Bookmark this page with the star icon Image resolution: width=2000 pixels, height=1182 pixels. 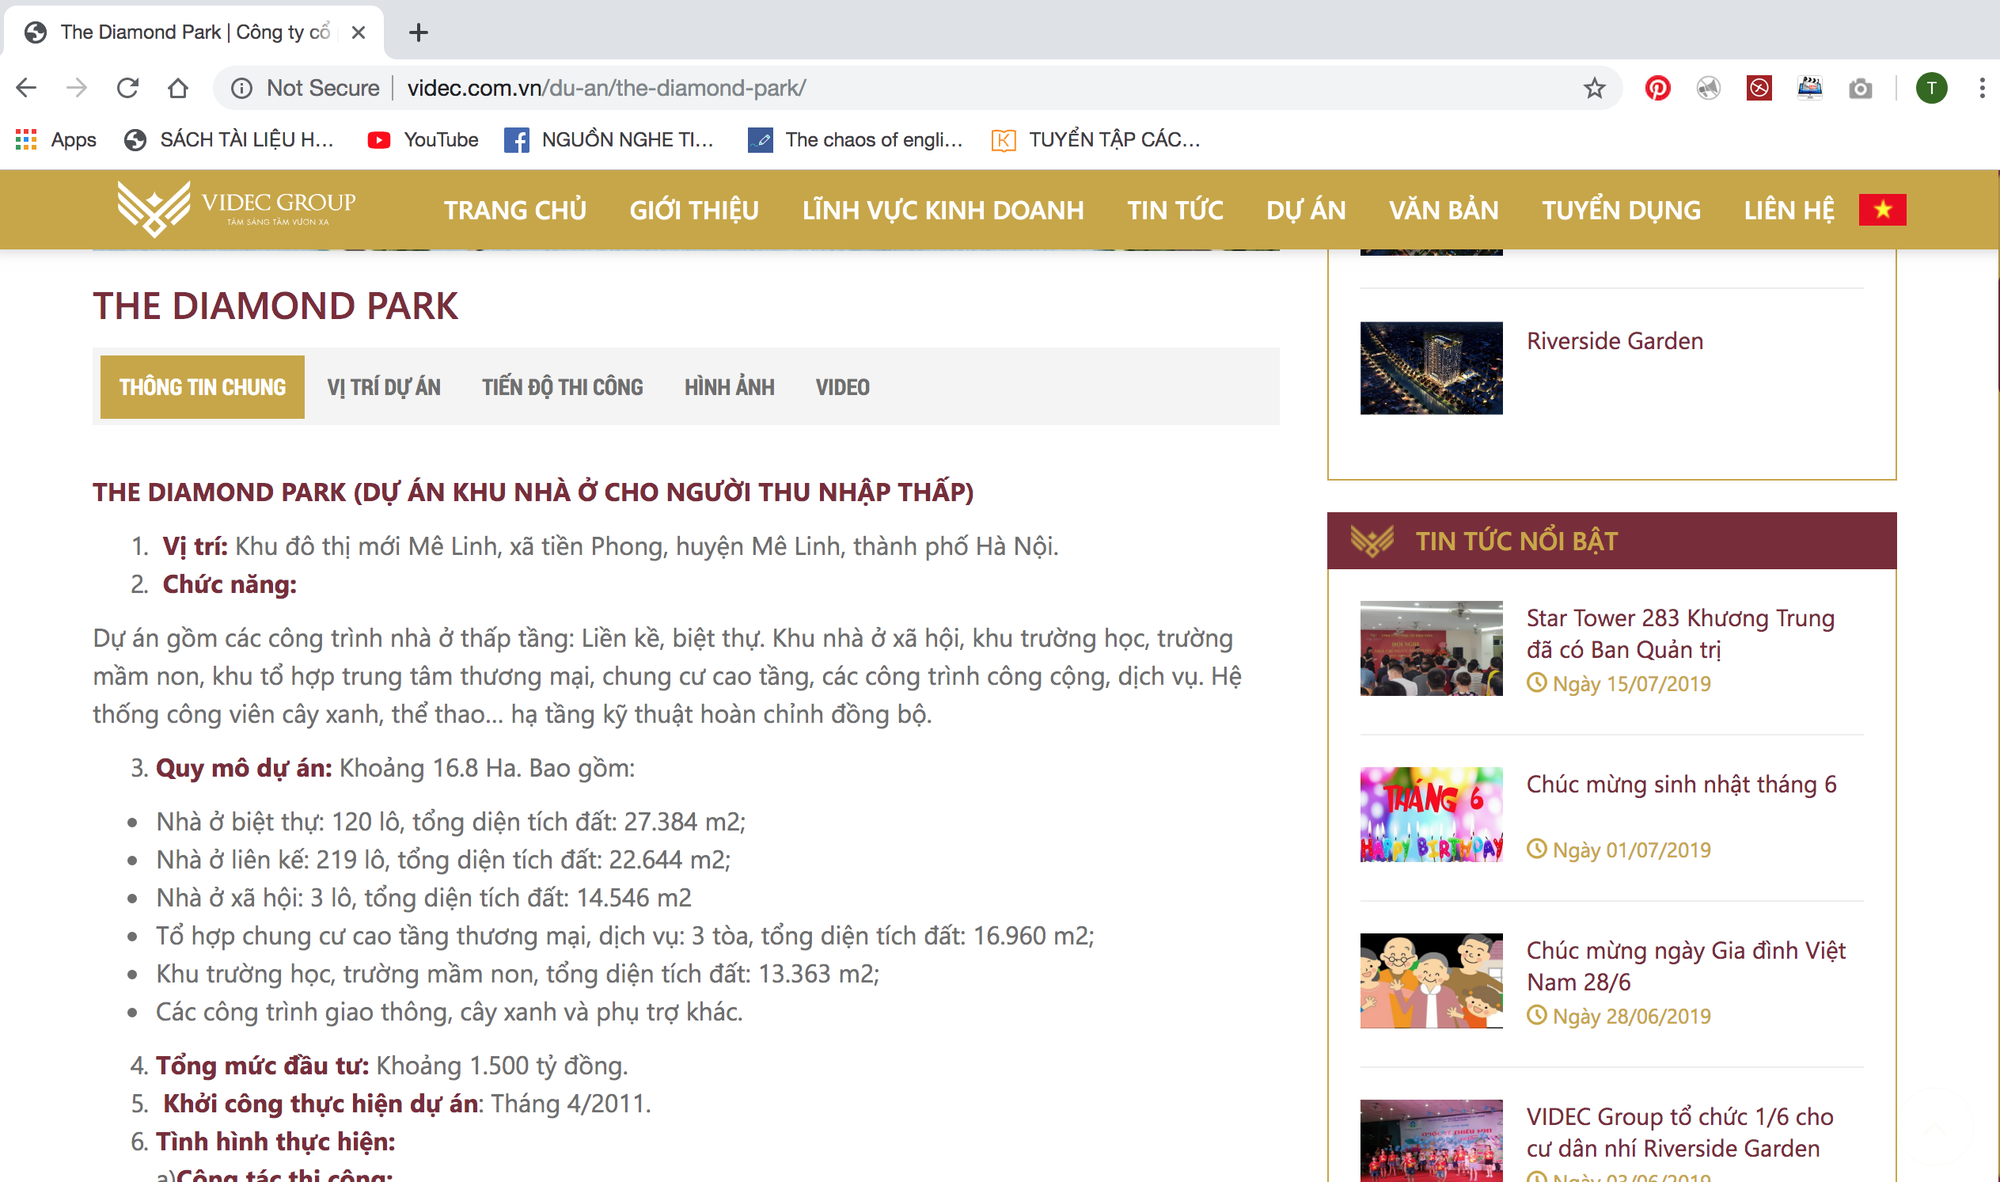1594,88
